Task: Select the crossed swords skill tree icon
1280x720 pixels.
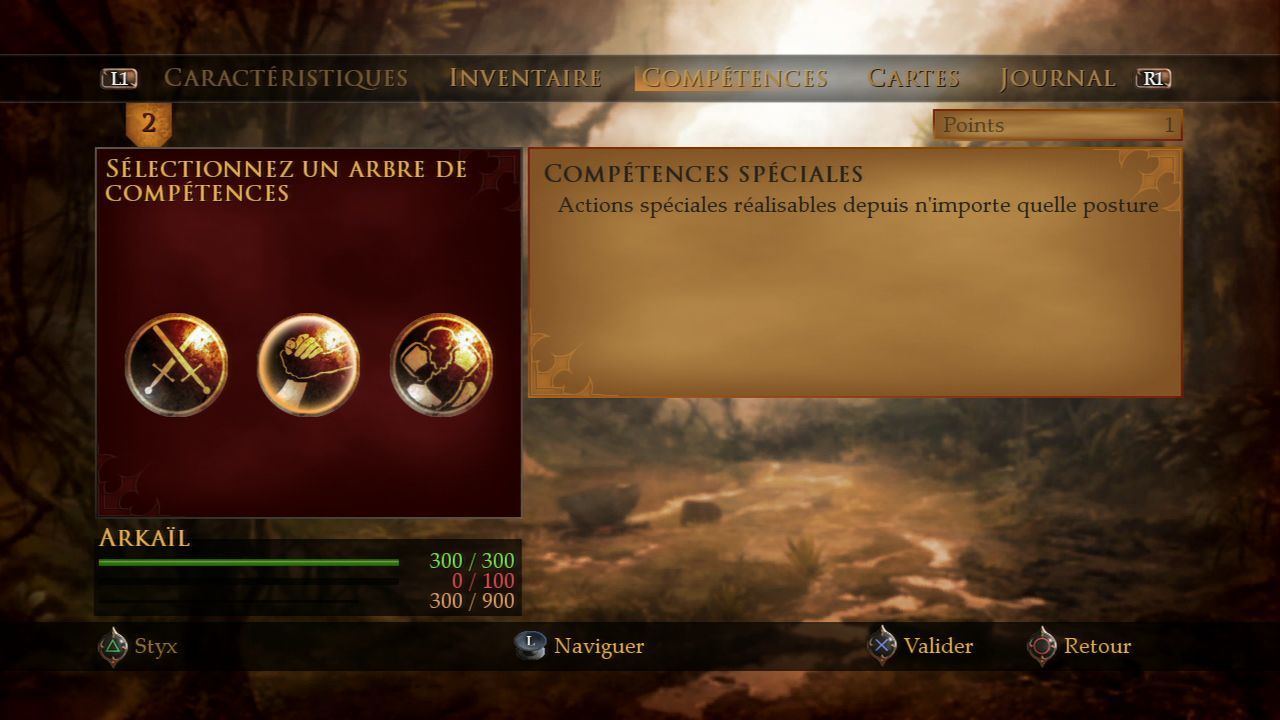Action: click(176, 365)
